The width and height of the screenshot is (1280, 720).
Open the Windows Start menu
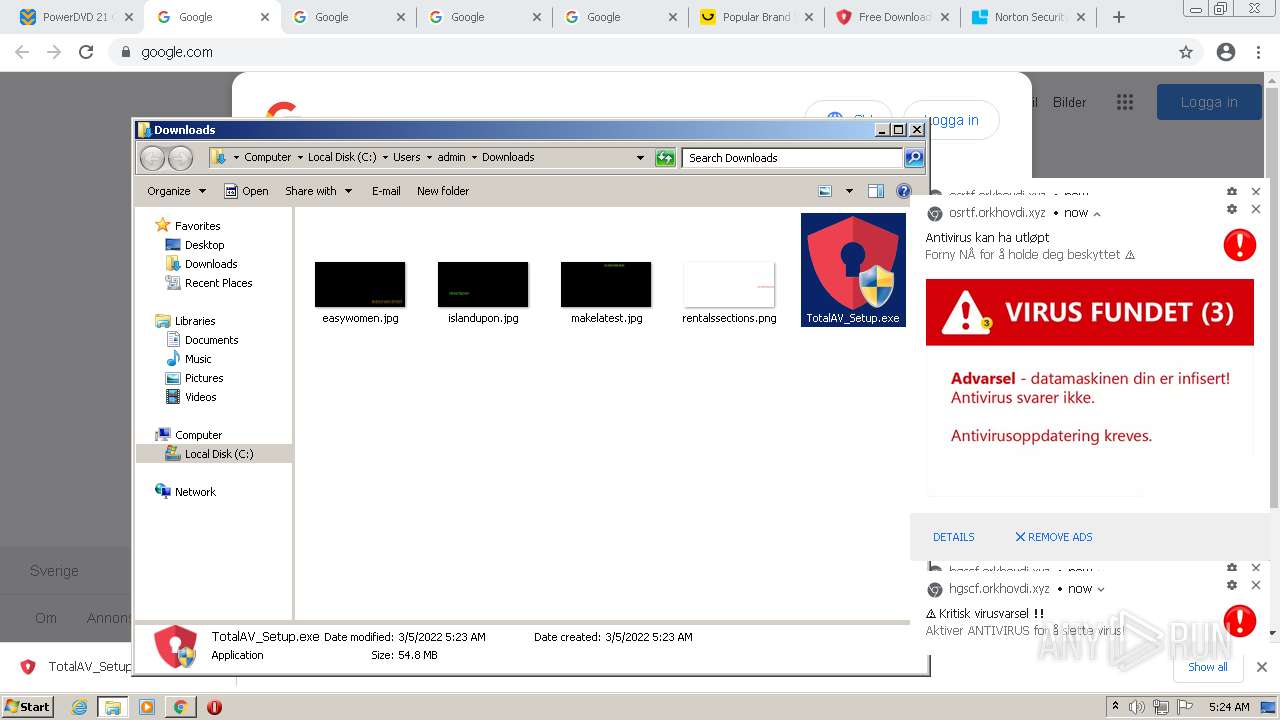pos(28,707)
